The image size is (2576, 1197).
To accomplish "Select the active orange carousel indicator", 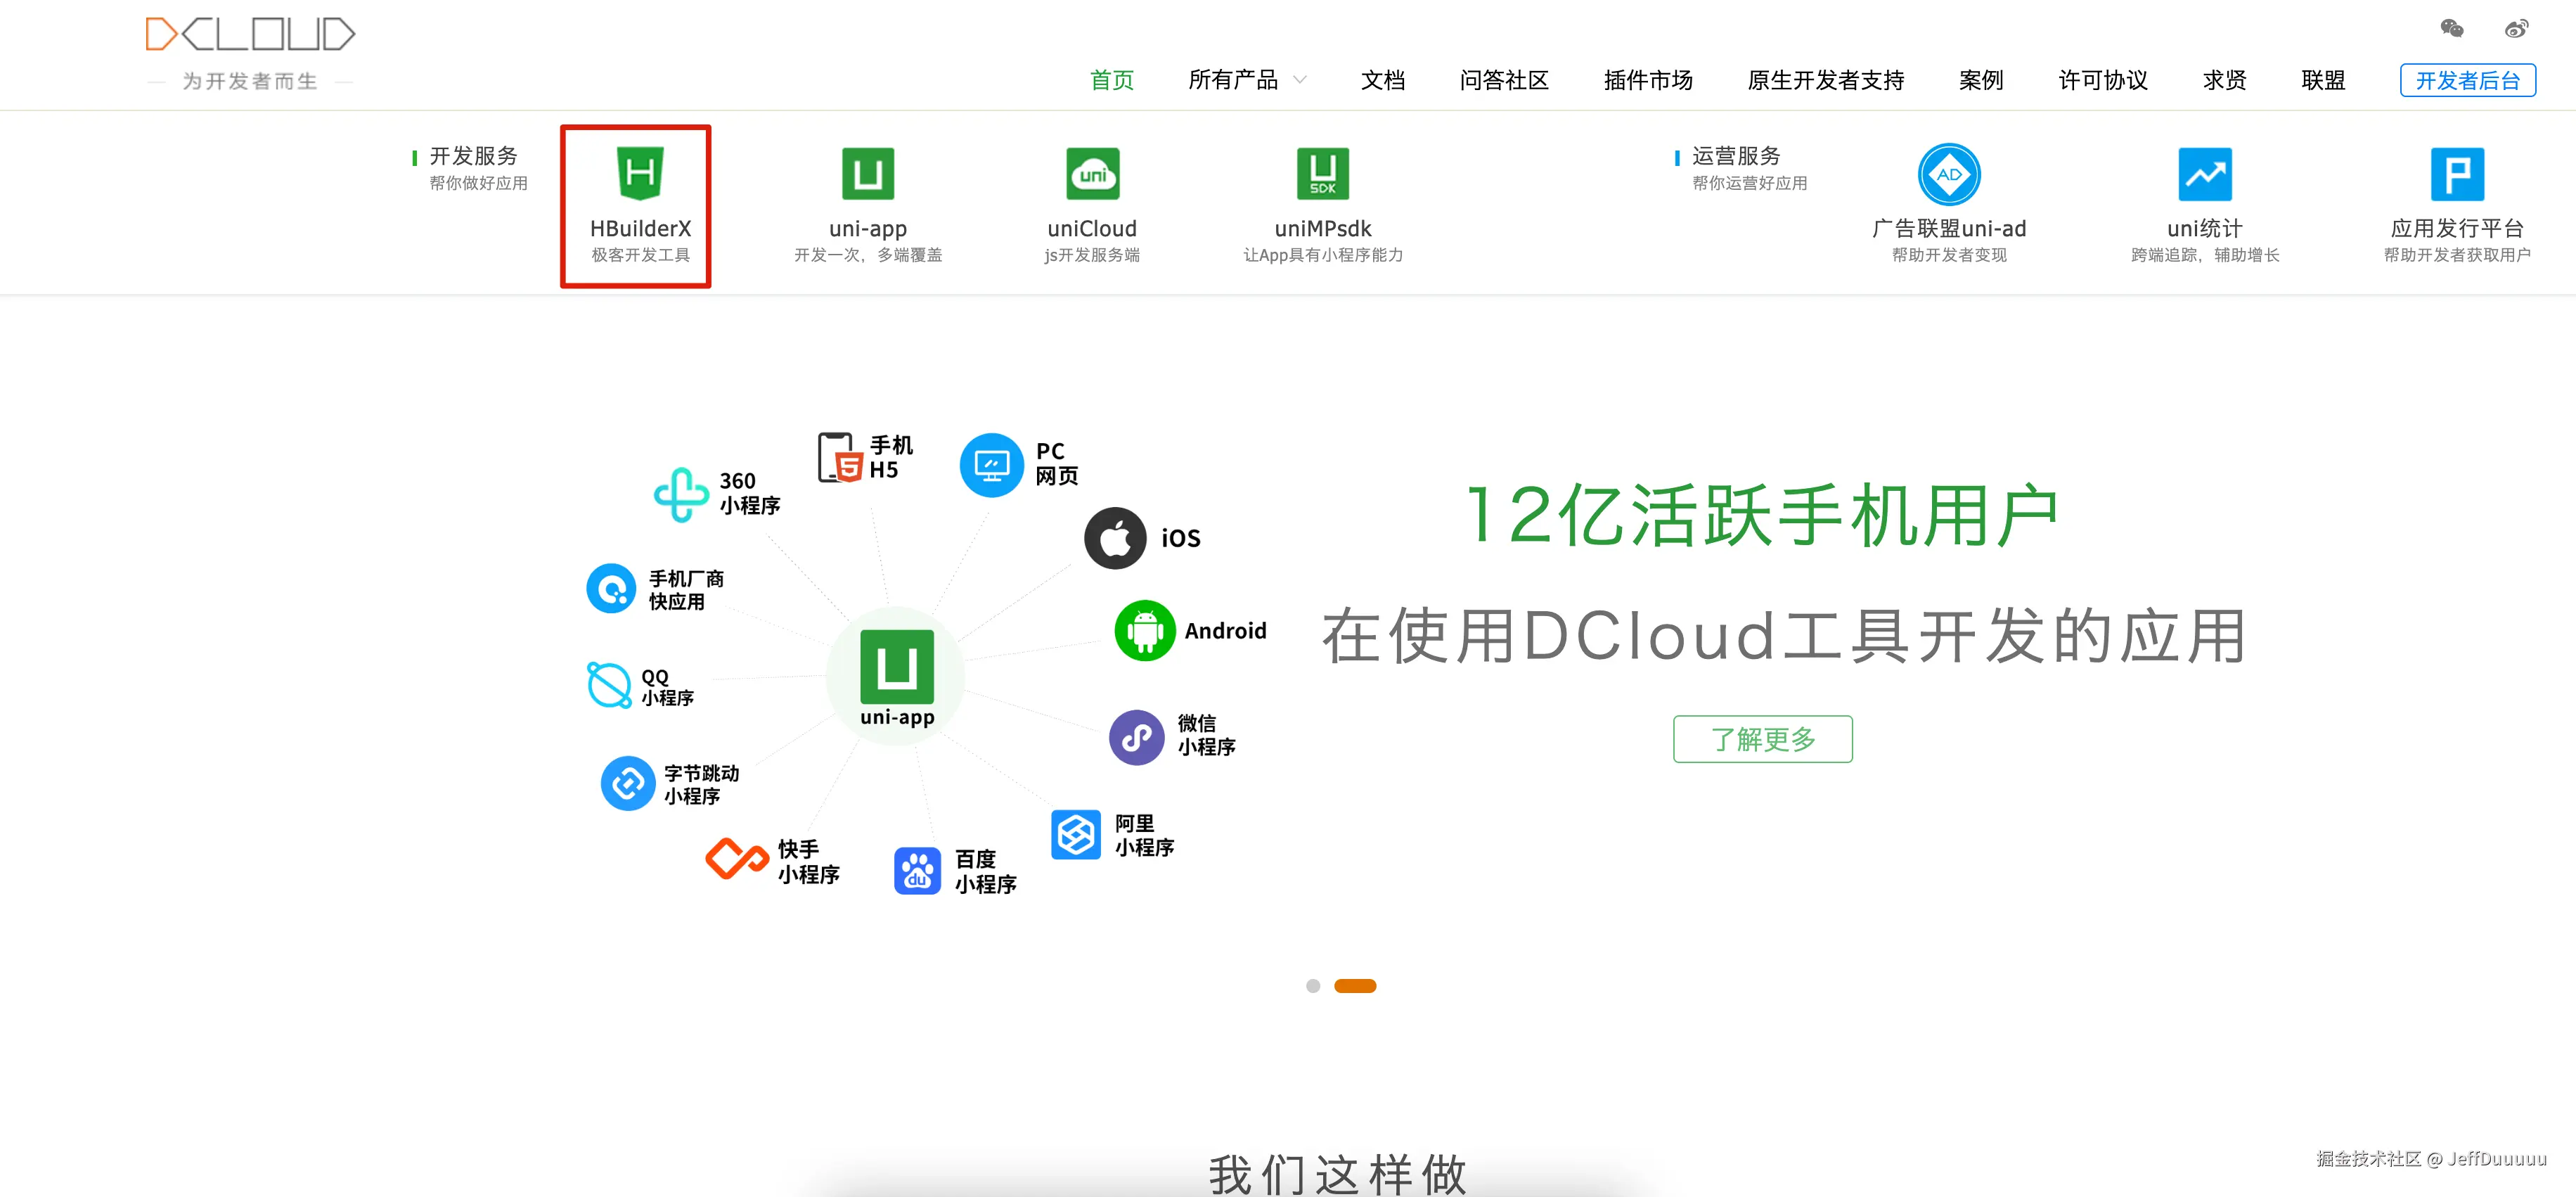I will [x=1355, y=986].
